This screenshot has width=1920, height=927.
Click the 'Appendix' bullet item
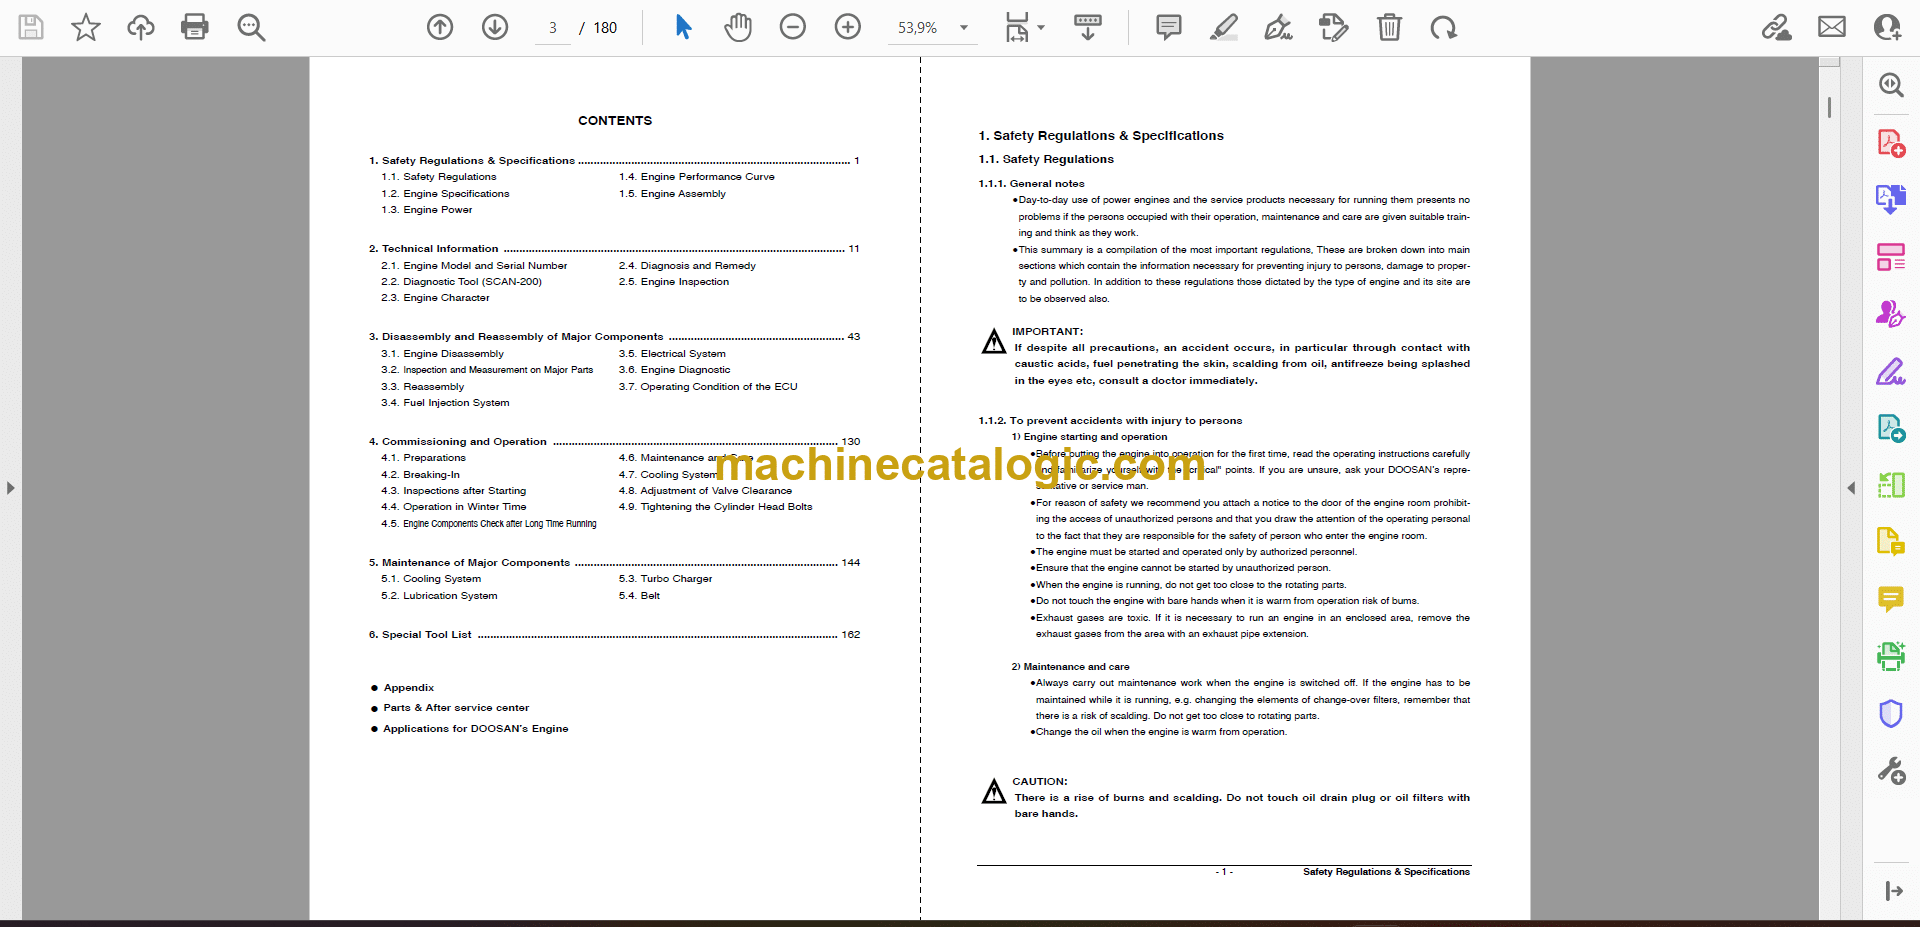[x=408, y=687]
